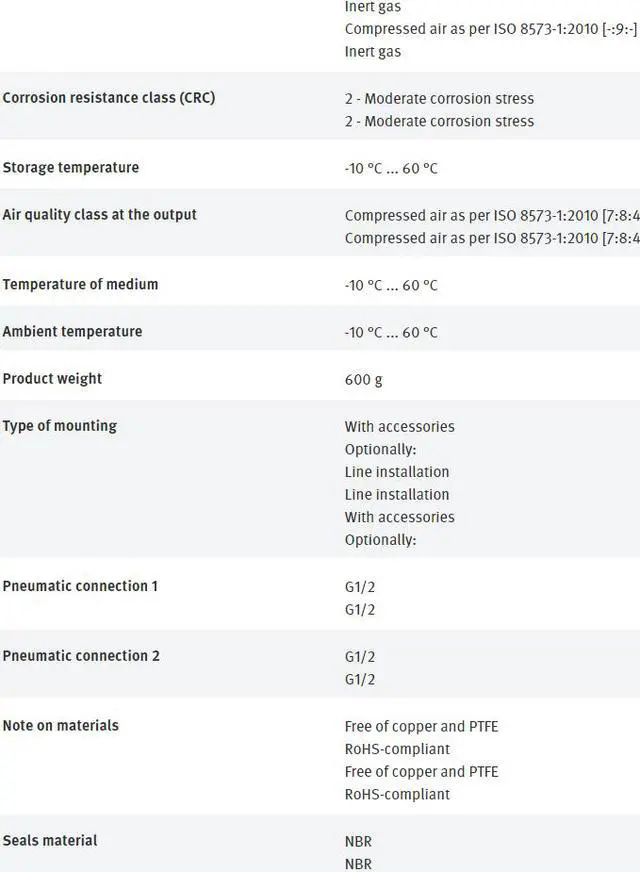Select the Note on materials label
The image size is (640, 872).
[60, 726]
